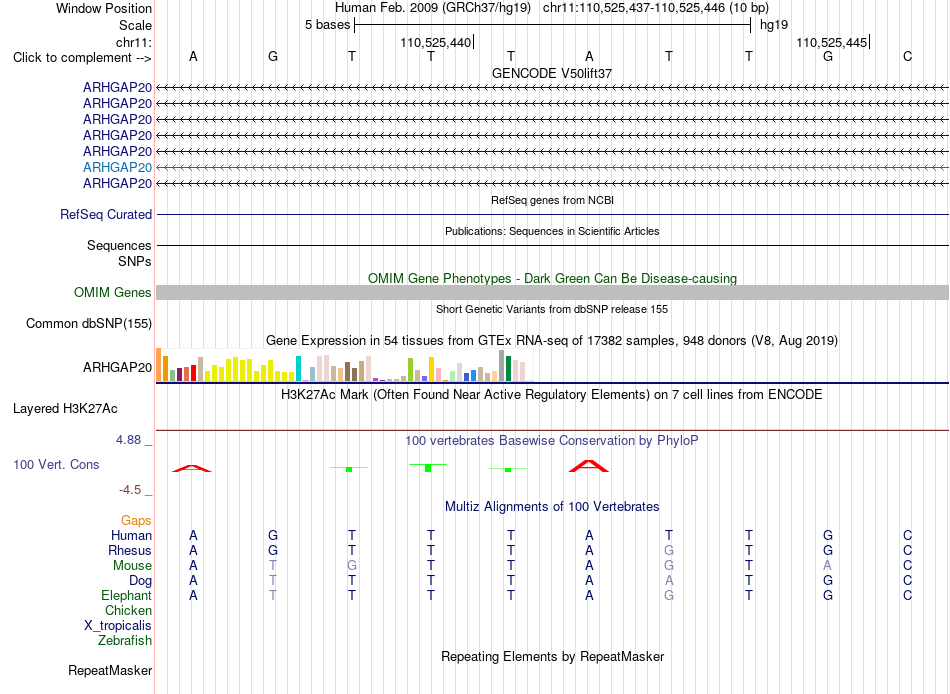Click 'RefSeq genes from NCBI' track title
This screenshot has height=694, width=950.
[552, 200]
